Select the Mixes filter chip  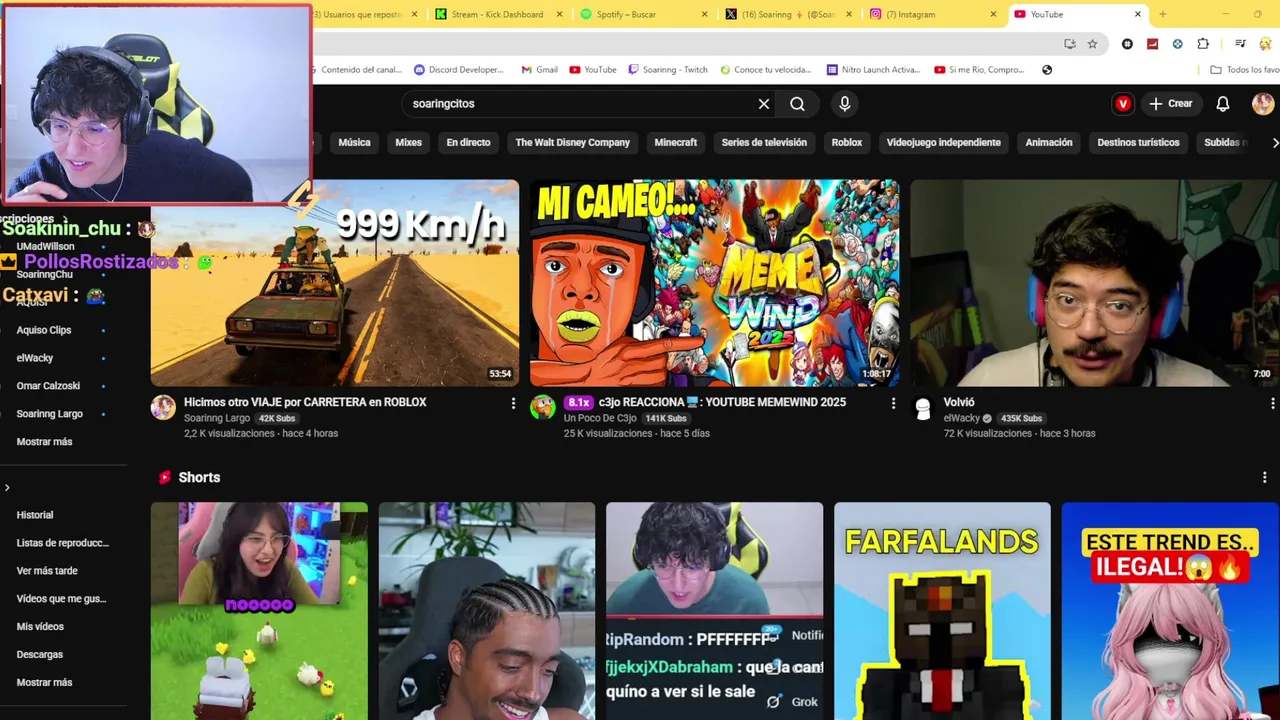[408, 143]
